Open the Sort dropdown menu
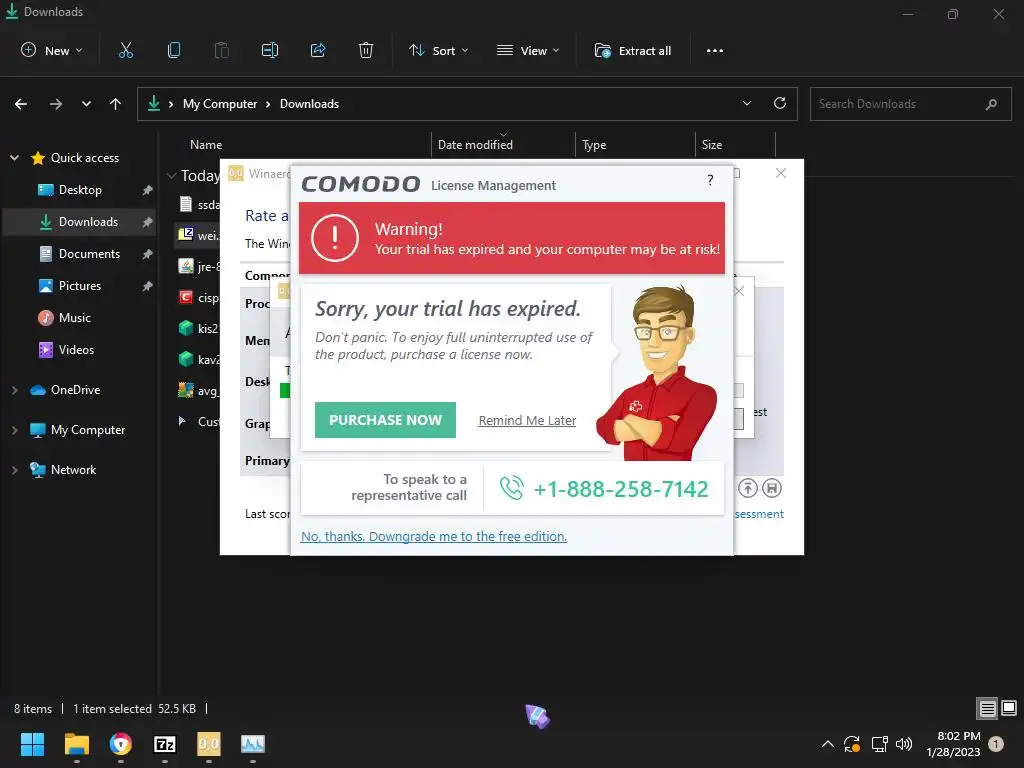Screen dimensions: 1024x768 439,50
